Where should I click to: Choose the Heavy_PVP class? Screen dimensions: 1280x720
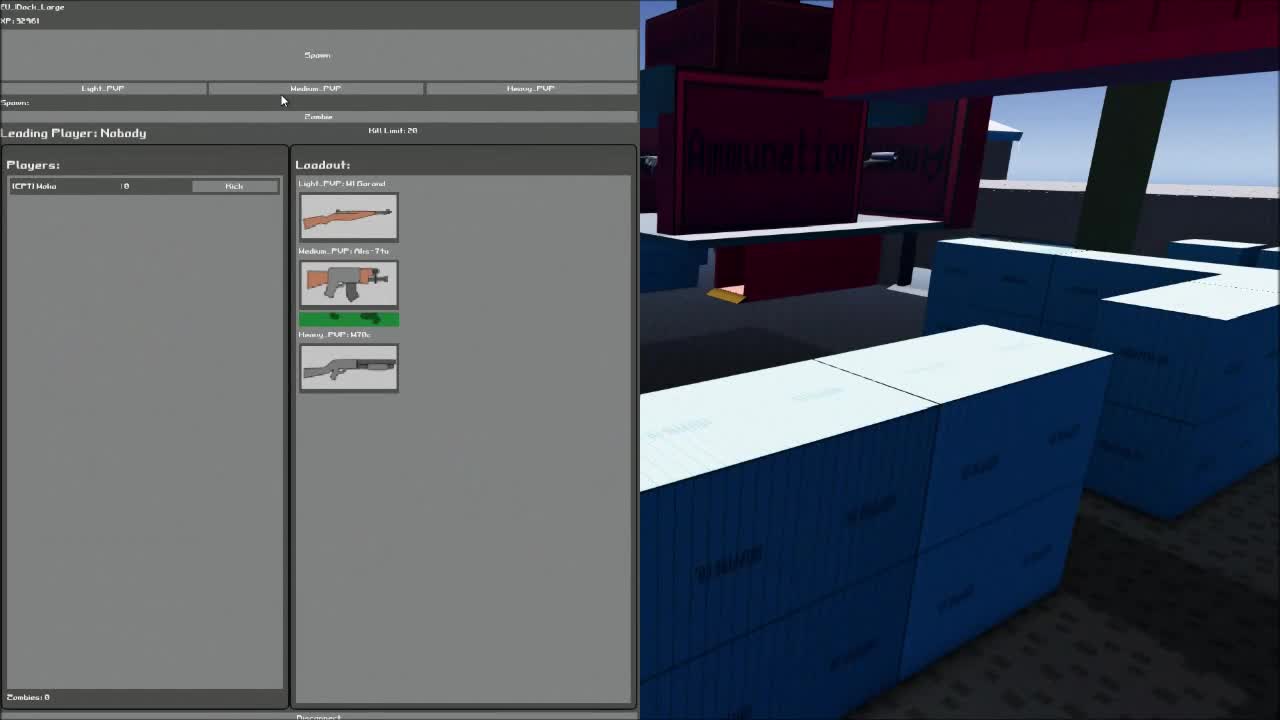click(x=530, y=89)
